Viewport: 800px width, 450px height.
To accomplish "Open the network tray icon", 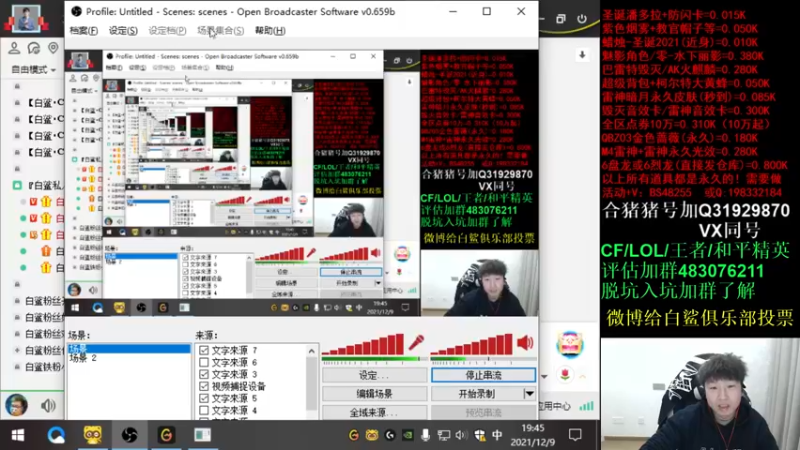I will (x=443, y=435).
